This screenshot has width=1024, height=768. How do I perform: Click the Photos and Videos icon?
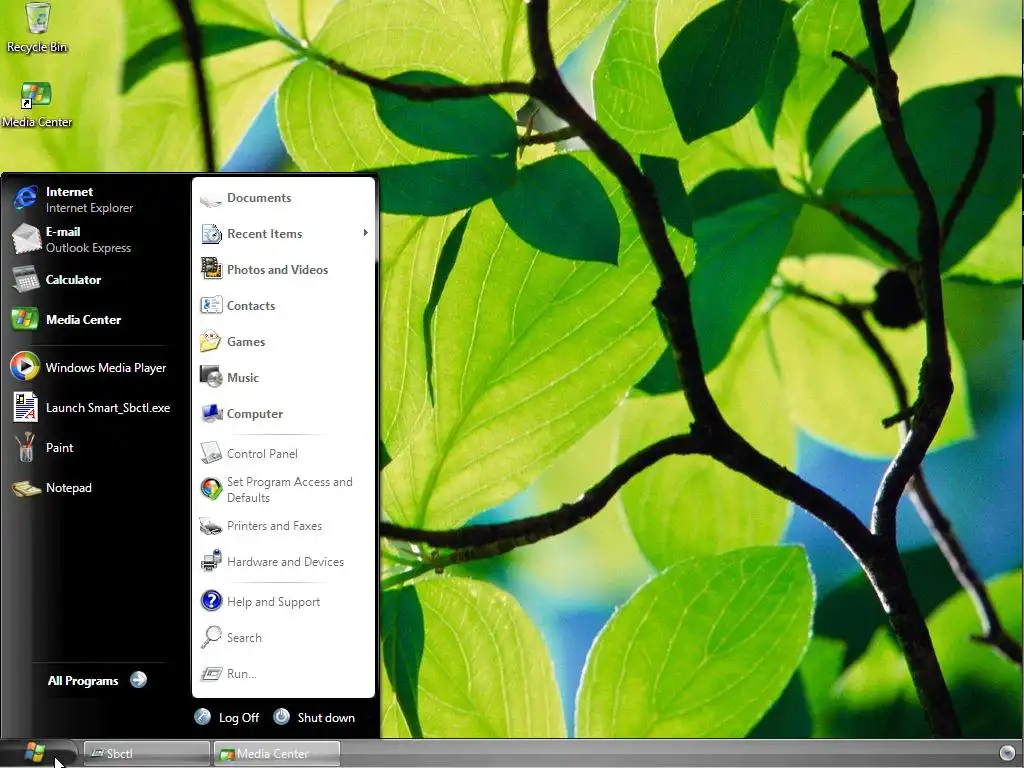[x=211, y=269]
